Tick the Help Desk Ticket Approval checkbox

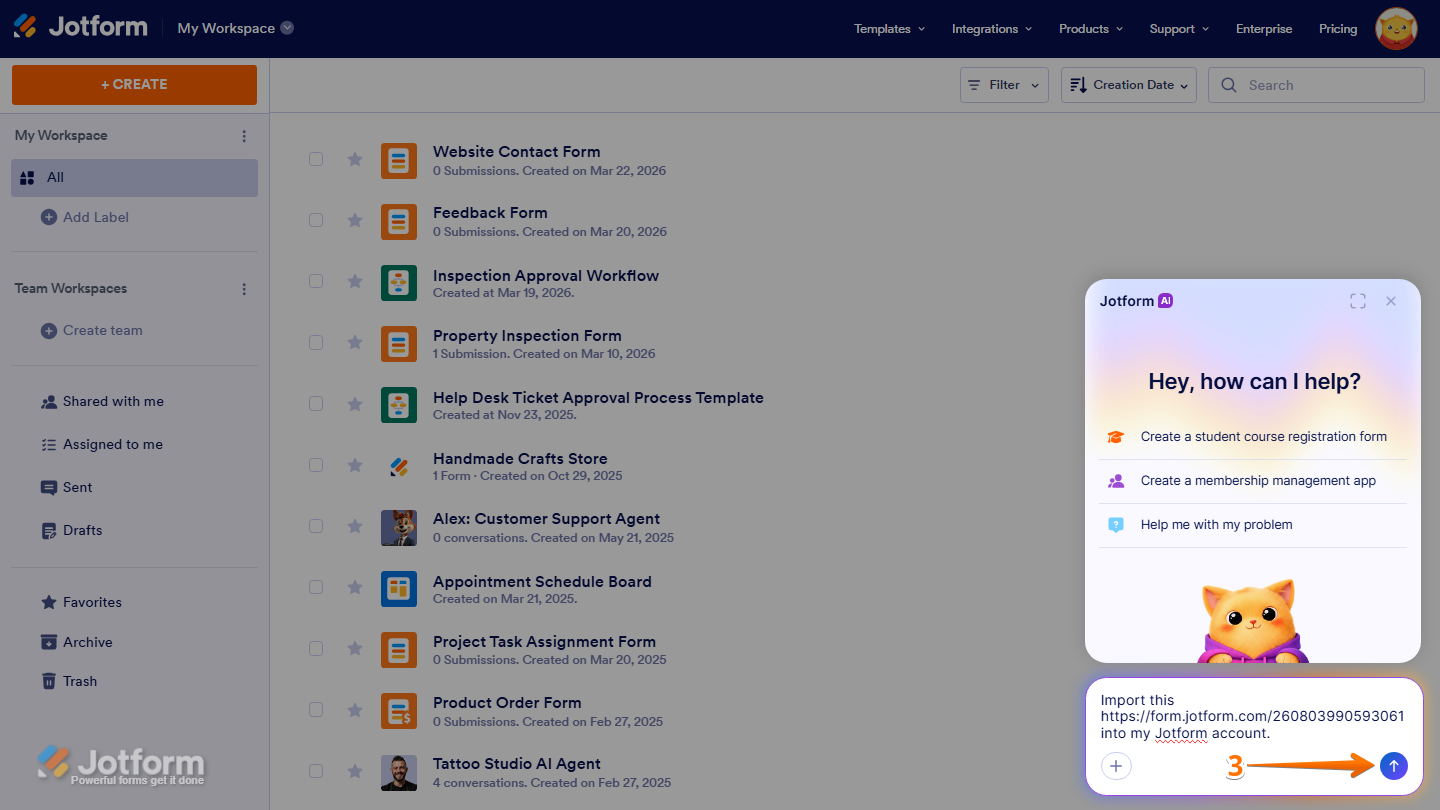pyautogui.click(x=316, y=403)
